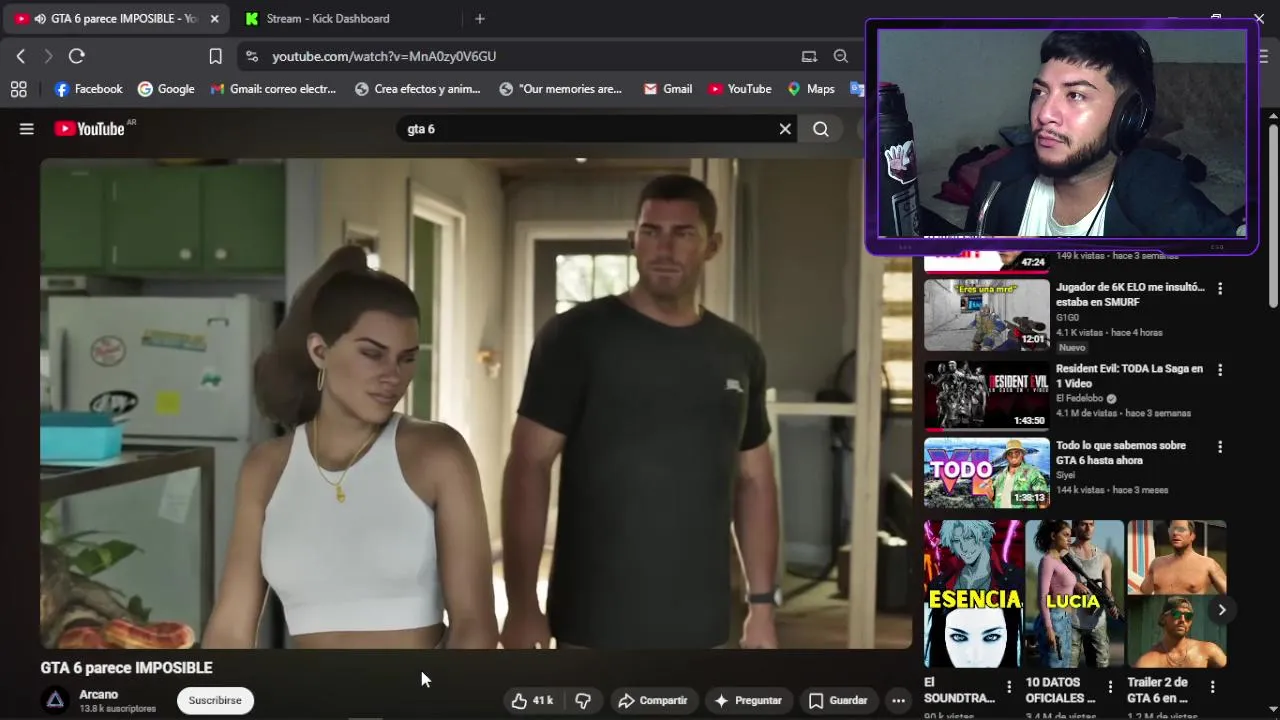Open site info icon beside the URL
The image size is (1280, 720).
[x=251, y=56]
